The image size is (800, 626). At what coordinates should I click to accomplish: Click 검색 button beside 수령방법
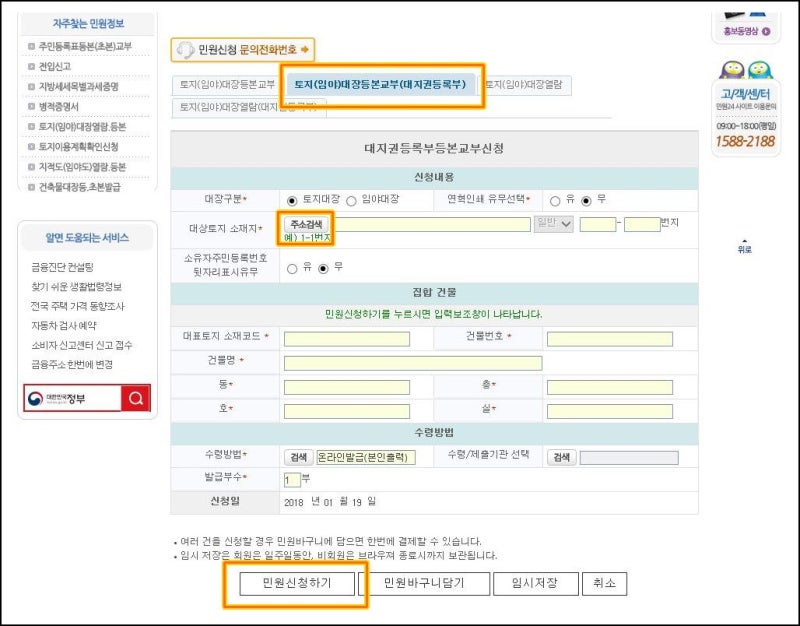[298, 457]
